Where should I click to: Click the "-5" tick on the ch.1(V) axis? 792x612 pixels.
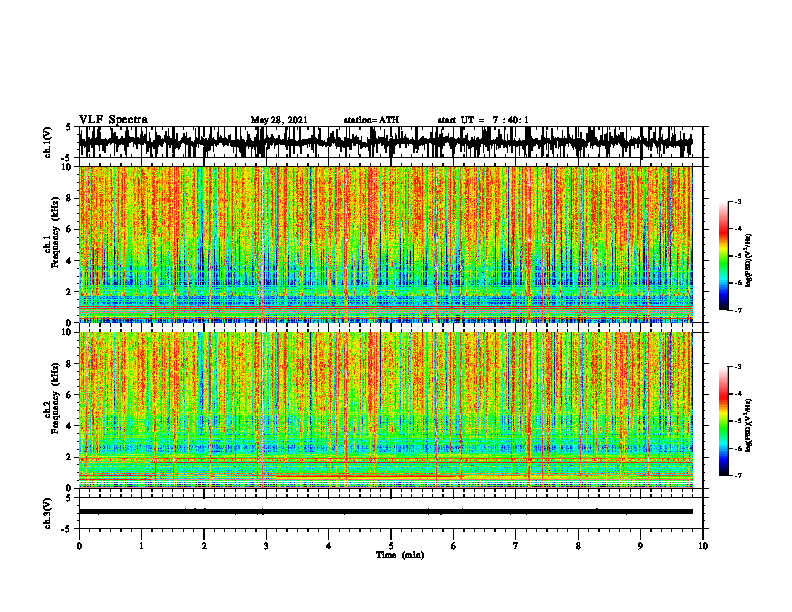(x=67, y=158)
